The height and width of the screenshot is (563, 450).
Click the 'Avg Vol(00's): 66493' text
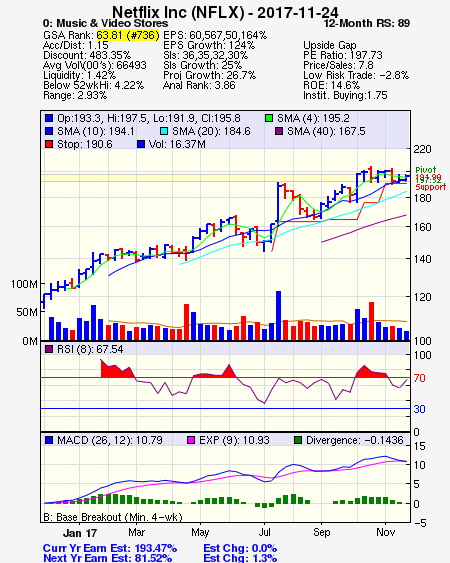pyautogui.click(x=94, y=65)
